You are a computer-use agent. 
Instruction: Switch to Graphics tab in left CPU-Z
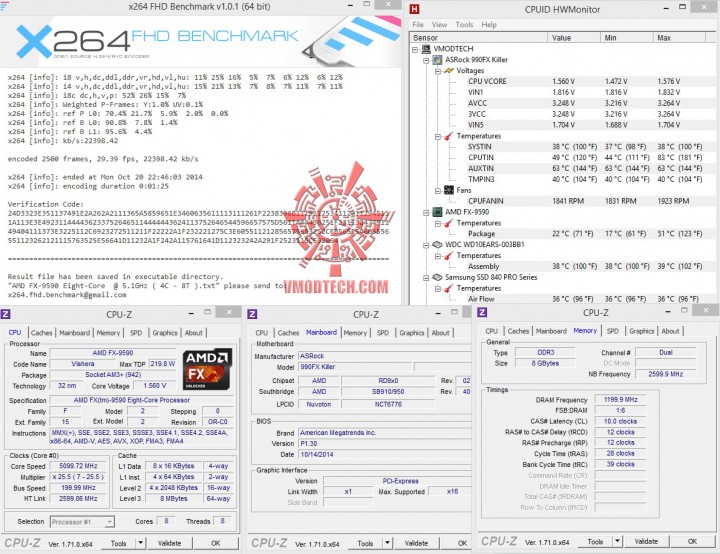(165, 333)
